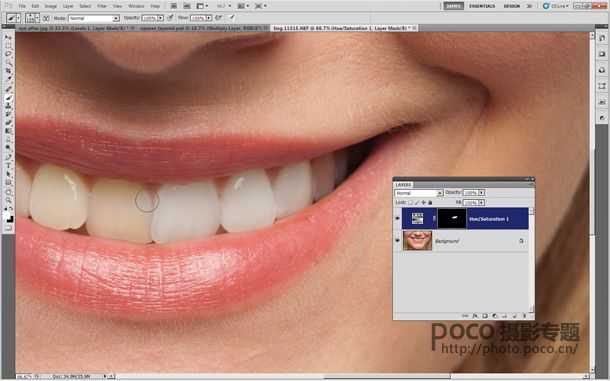Select the Lasso tool in the toolbar
The height and width of the screenshot is (381, 610).
pyautogui.click(x=9, y=53)
